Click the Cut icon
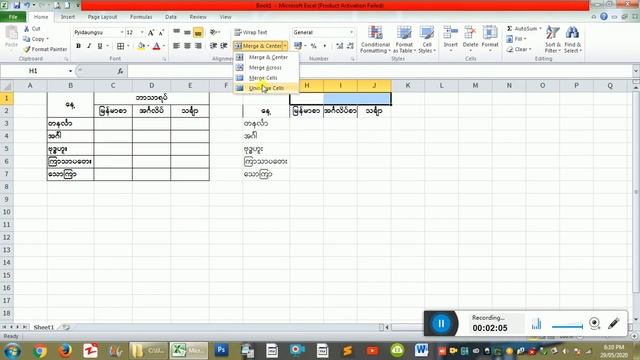The image size is (640, 360). point(27,29)
